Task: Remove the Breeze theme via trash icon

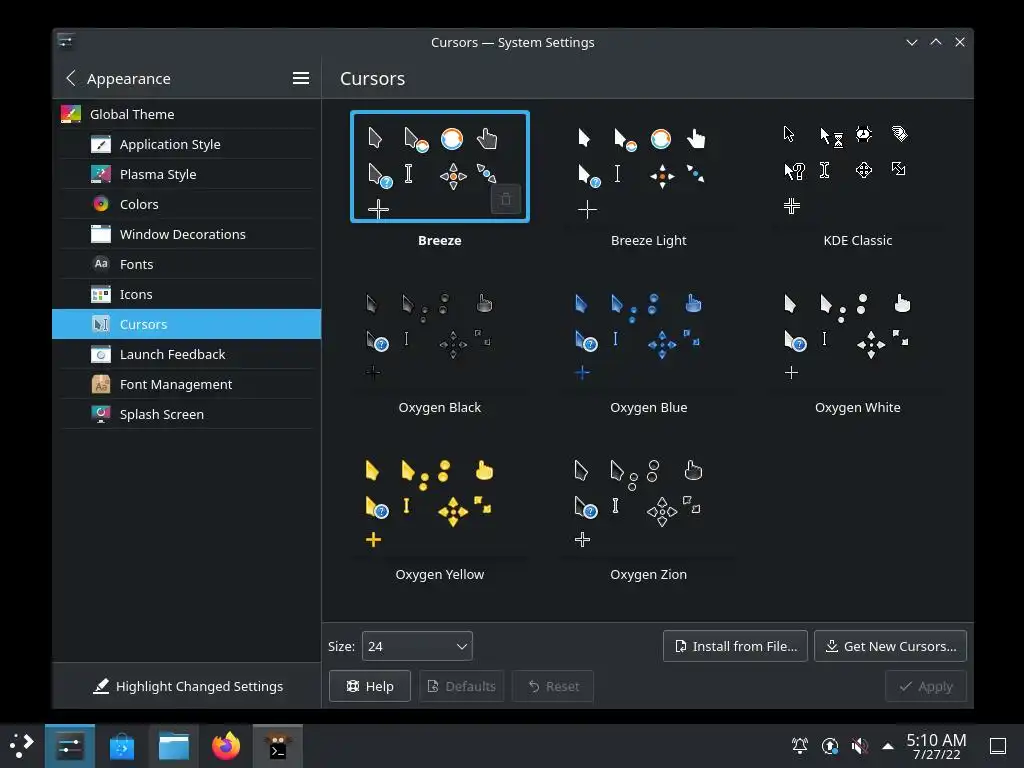Action: tap(505, 200)
